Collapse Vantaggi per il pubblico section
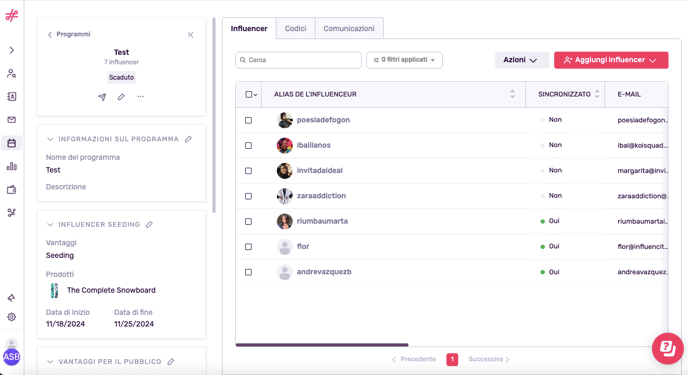This screenshot has height=375, width=688. pyautogui.click(x=50, y=362)
